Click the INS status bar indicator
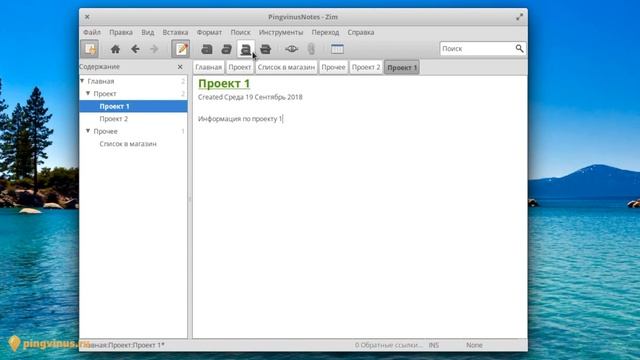640x360 pixels. click(434, 345)
